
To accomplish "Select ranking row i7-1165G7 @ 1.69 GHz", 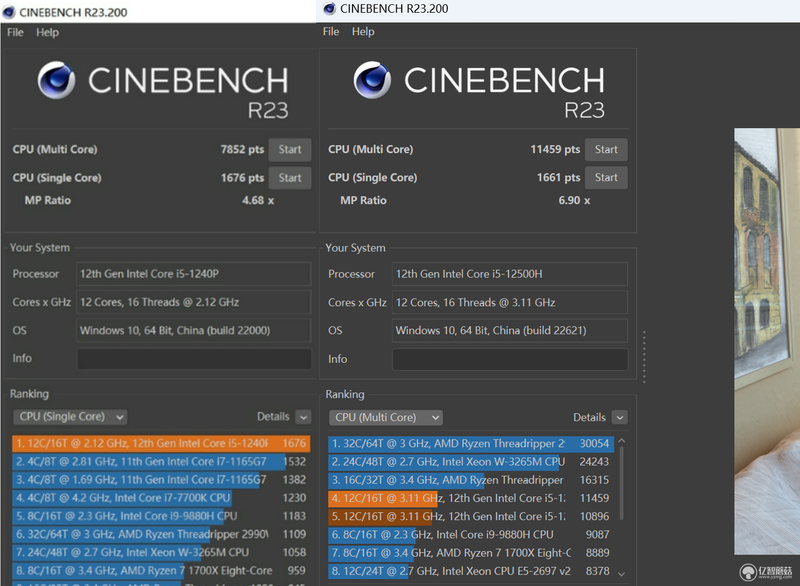I will click(x=161, y=479).
